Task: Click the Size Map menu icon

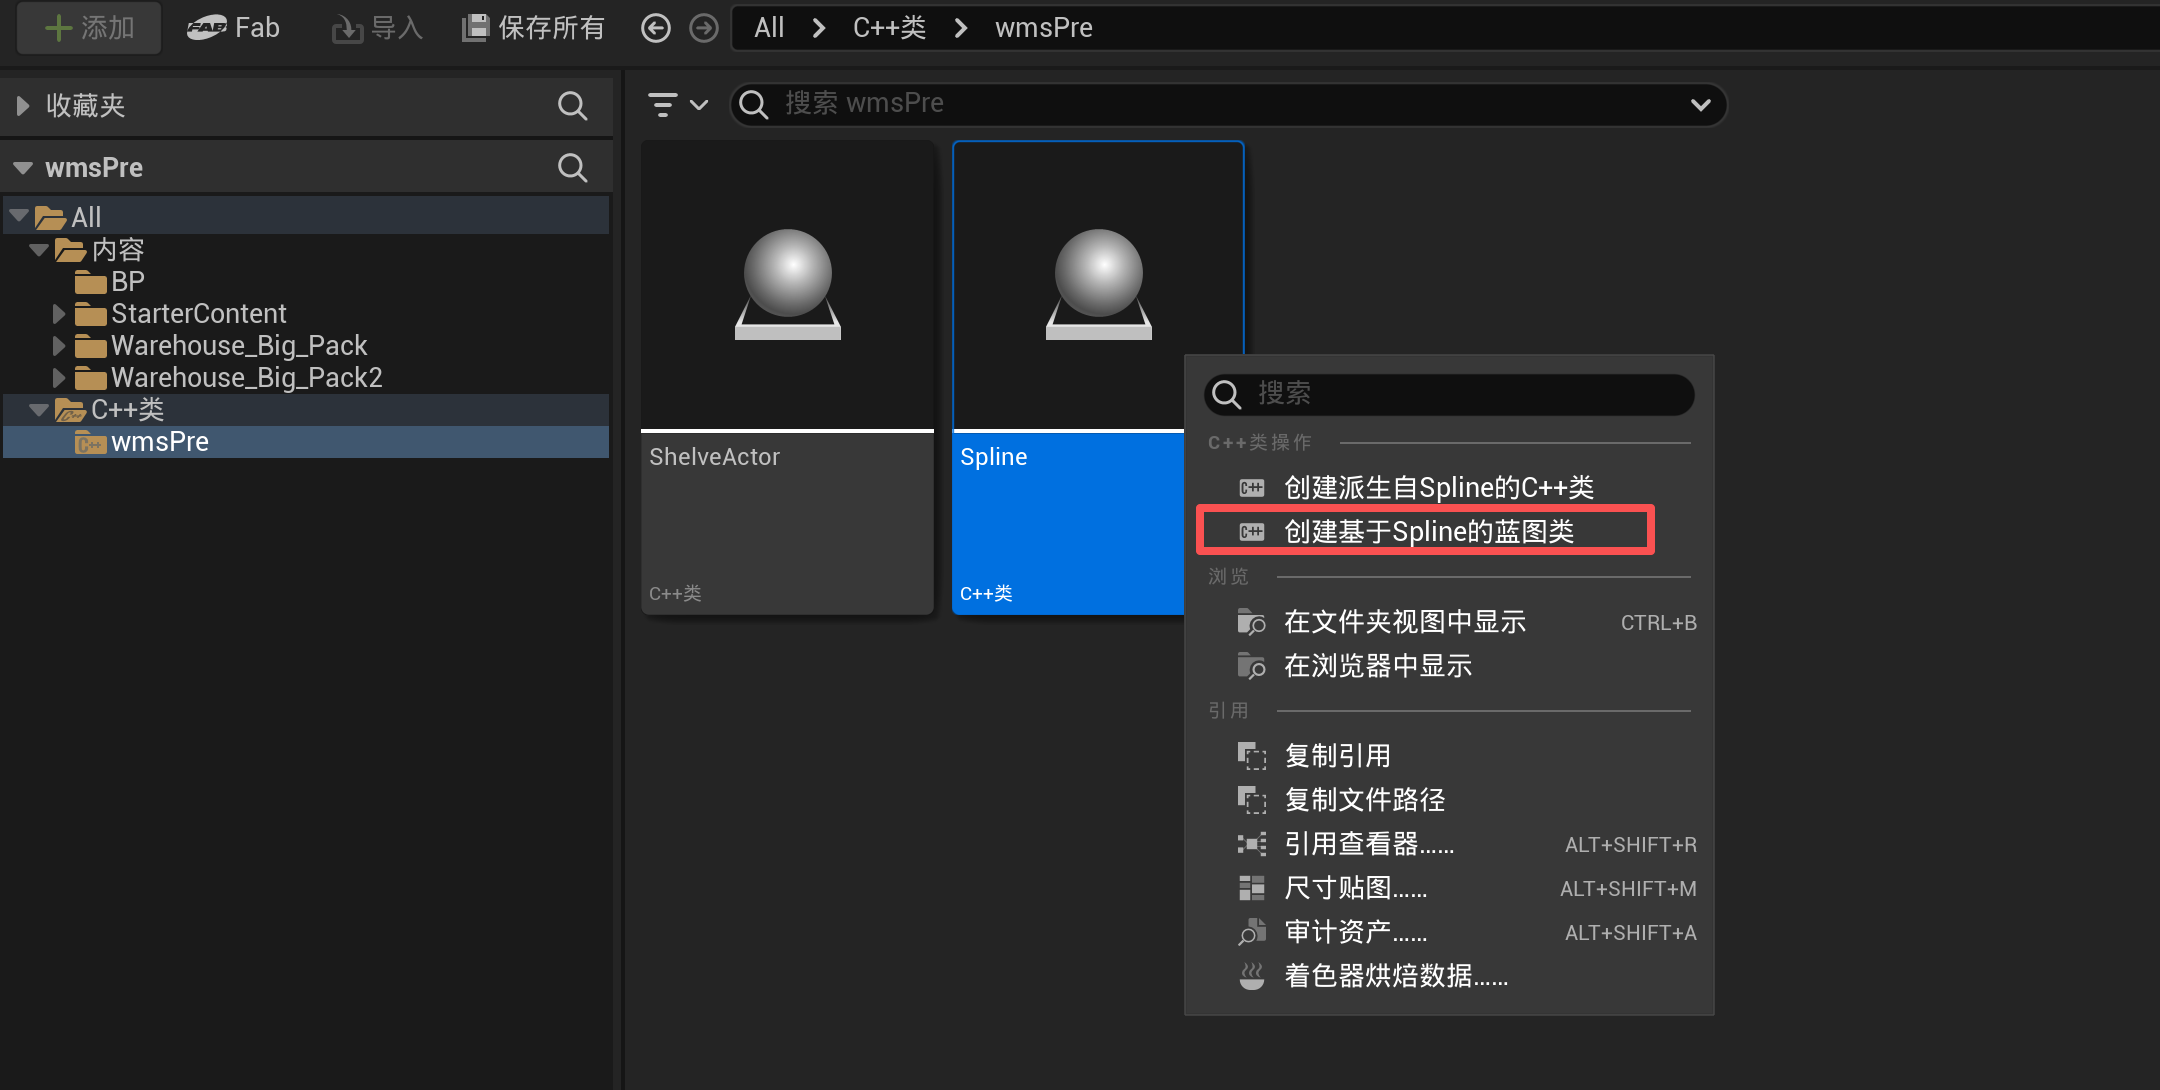Action: pyautogui.click(x=1251, y=888)
